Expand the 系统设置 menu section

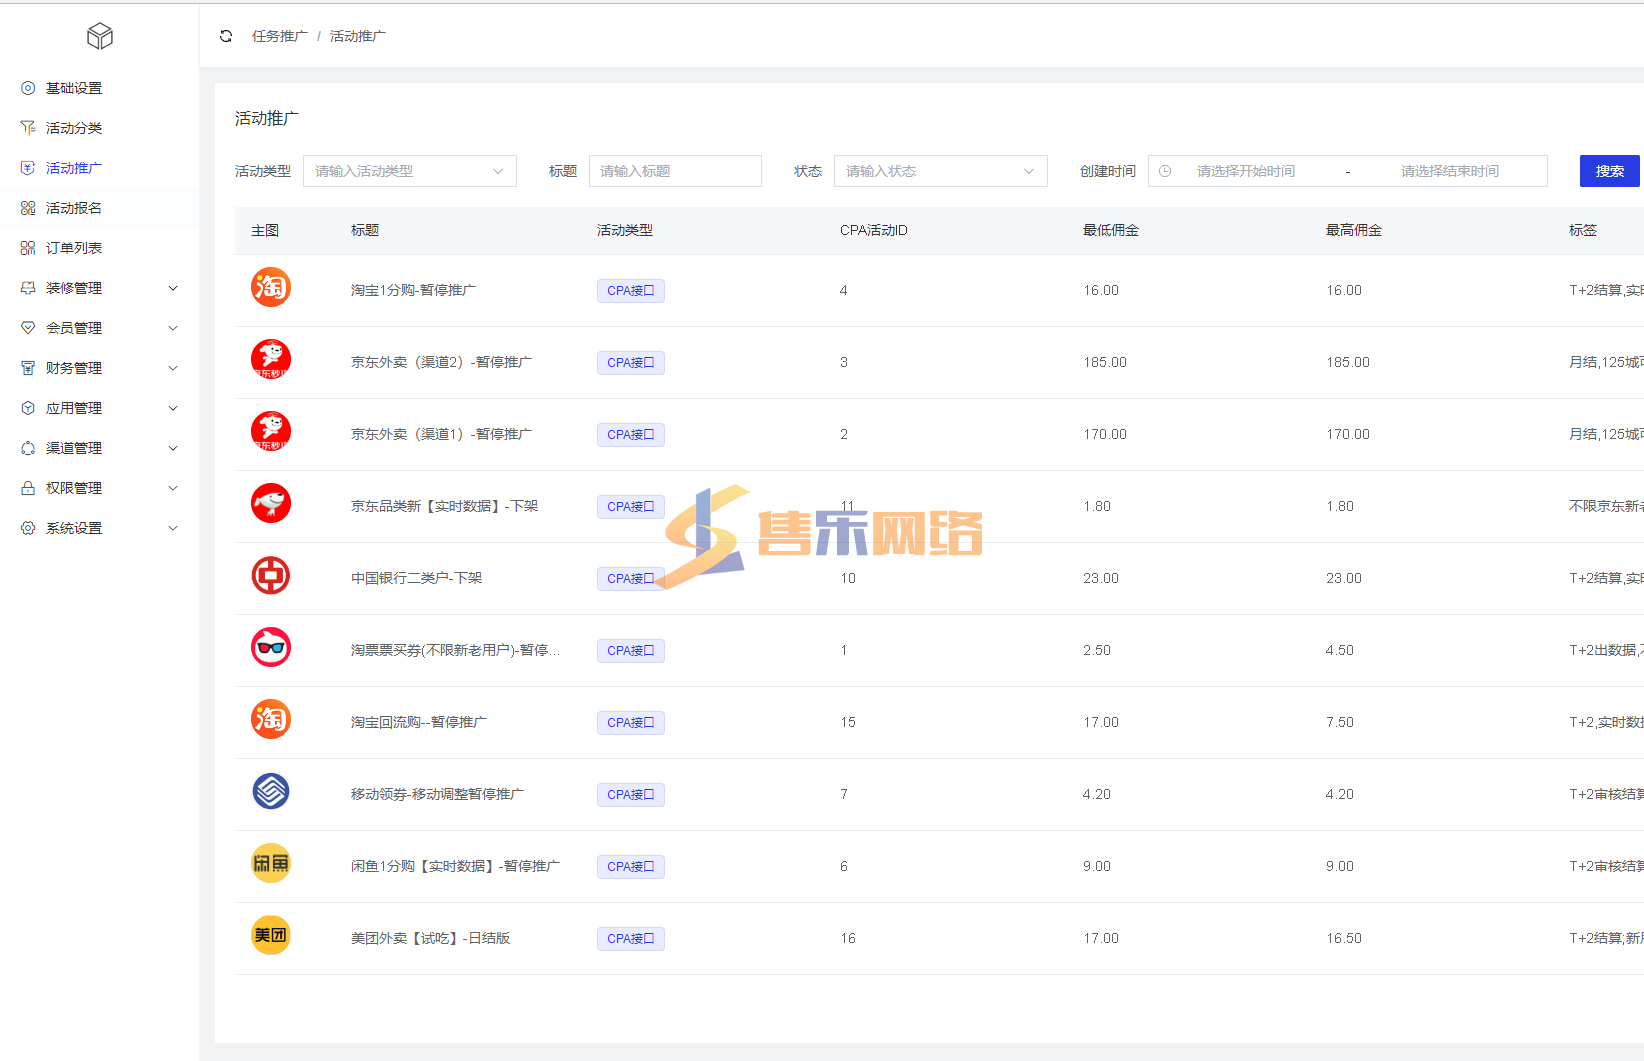tap(99, 528)
